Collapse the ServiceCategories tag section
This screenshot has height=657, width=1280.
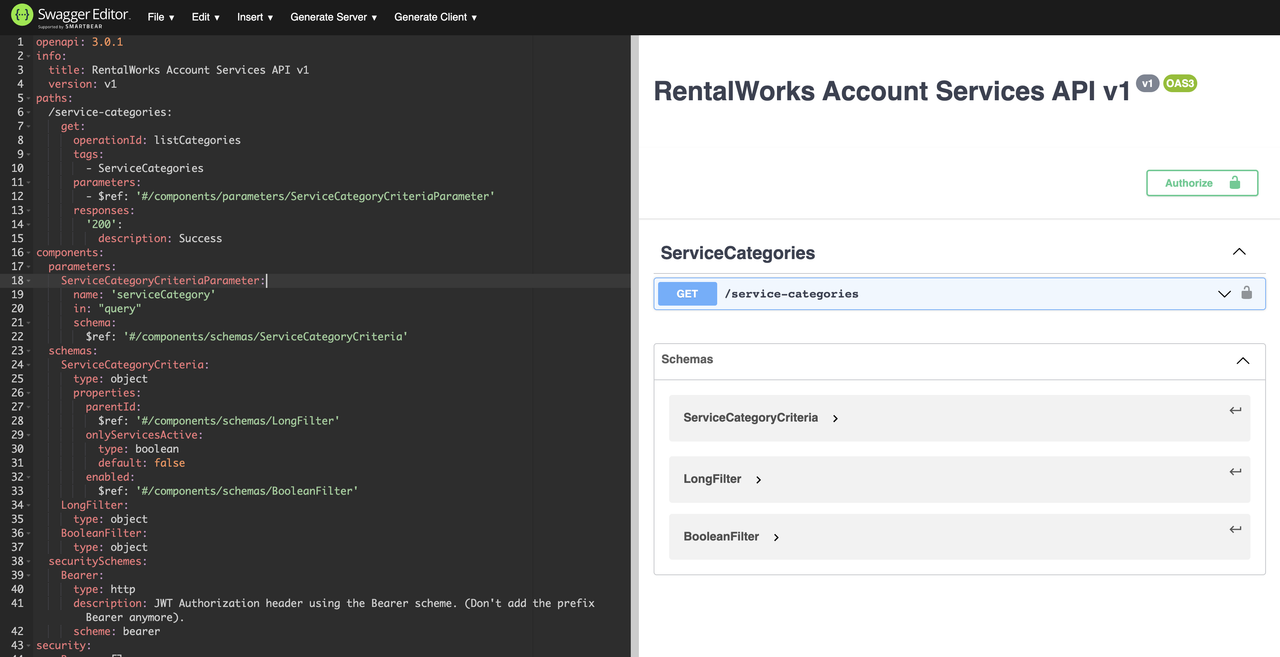pos(1239,252)
